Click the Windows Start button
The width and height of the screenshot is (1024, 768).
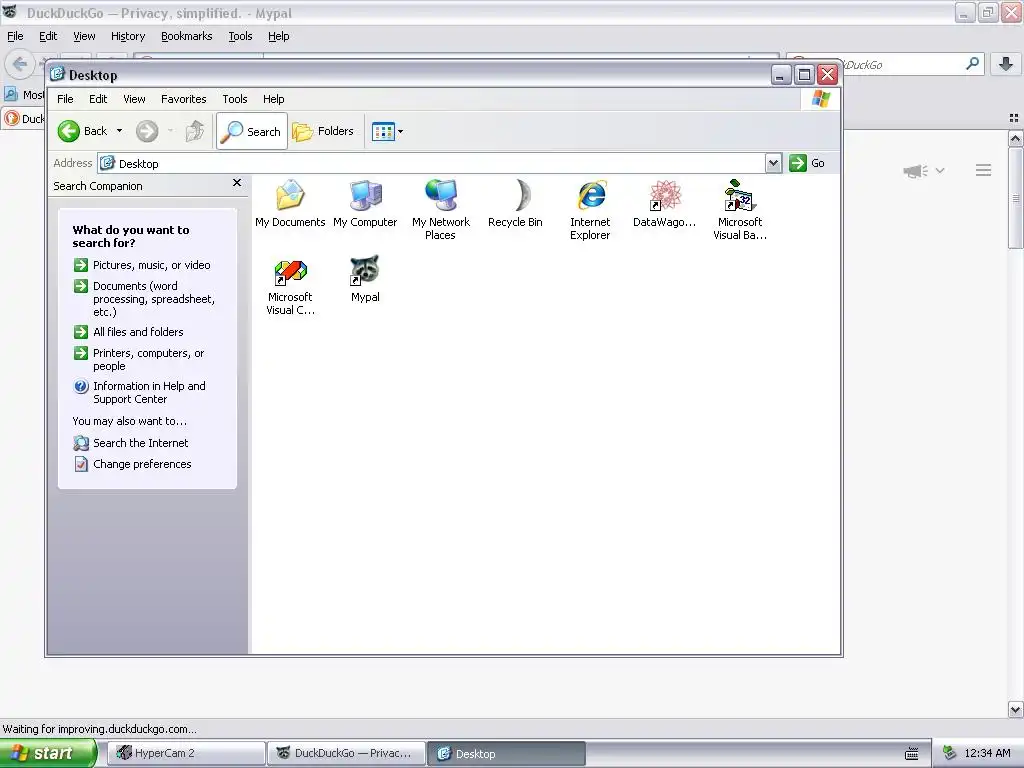[48, 753]
